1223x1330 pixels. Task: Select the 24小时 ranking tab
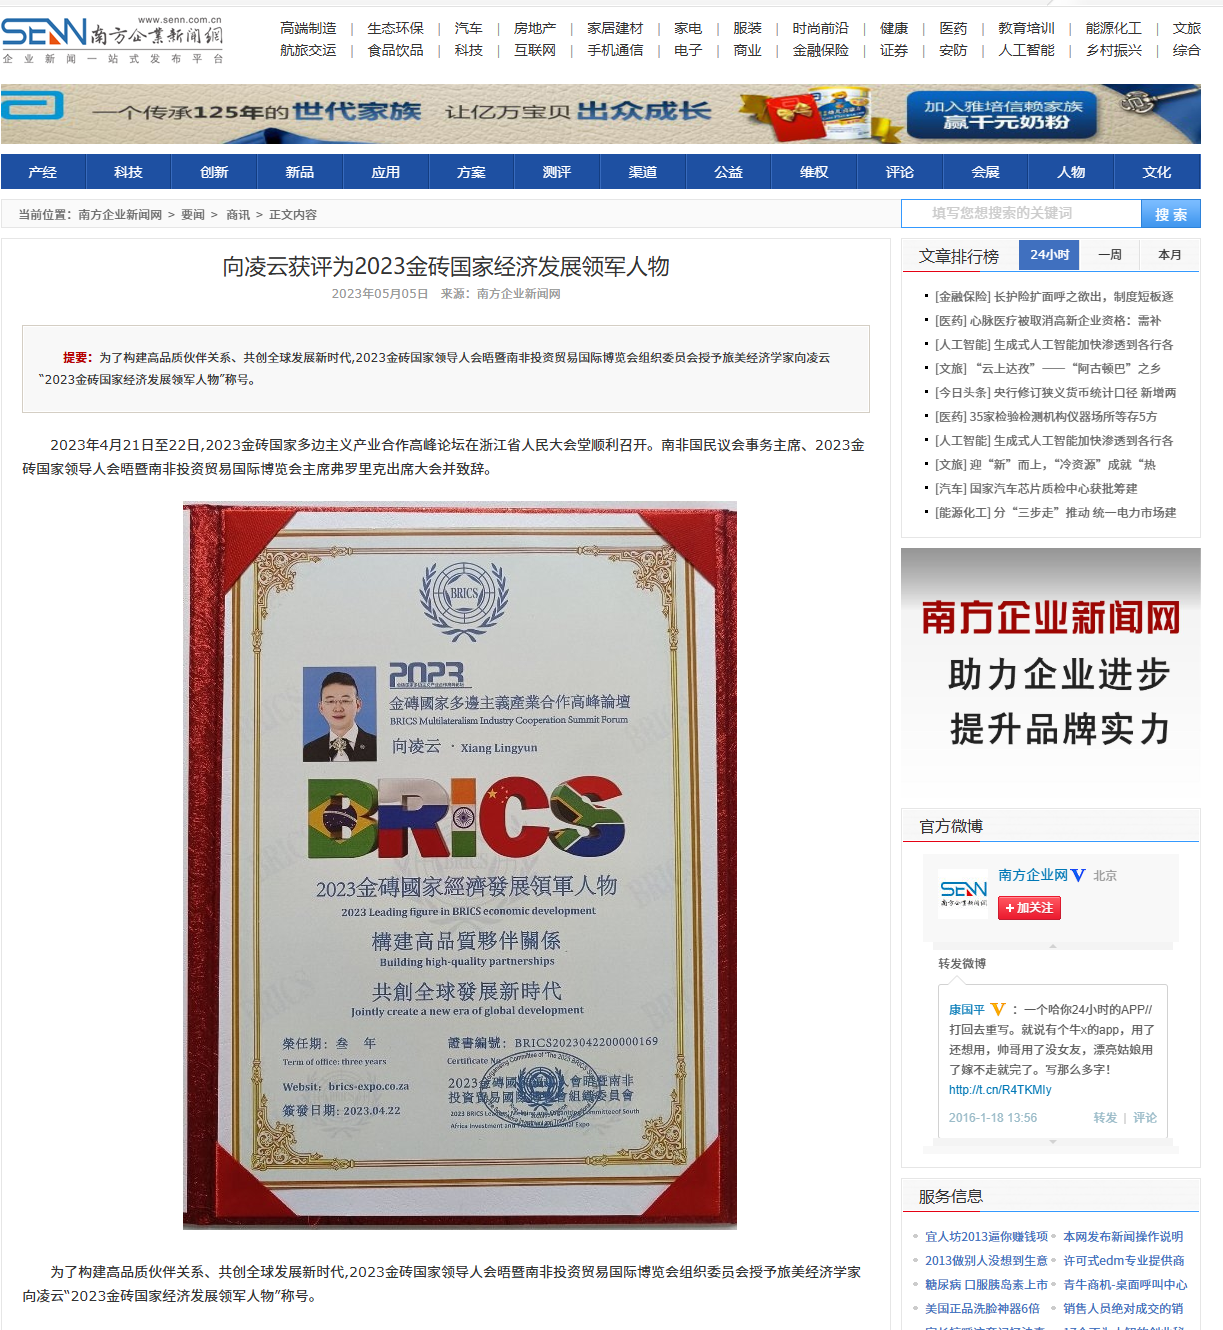click(x=1050, y=255)
